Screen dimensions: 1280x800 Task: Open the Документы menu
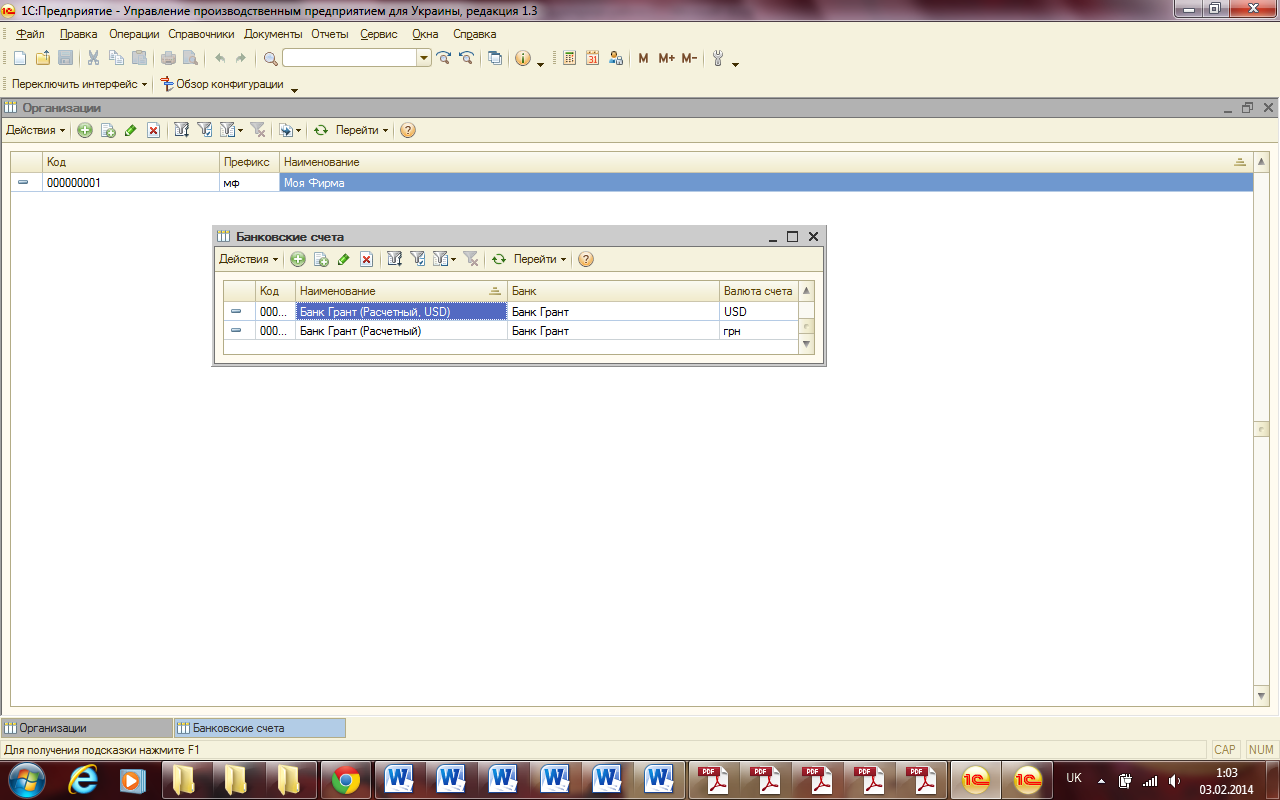pos(273,34)
